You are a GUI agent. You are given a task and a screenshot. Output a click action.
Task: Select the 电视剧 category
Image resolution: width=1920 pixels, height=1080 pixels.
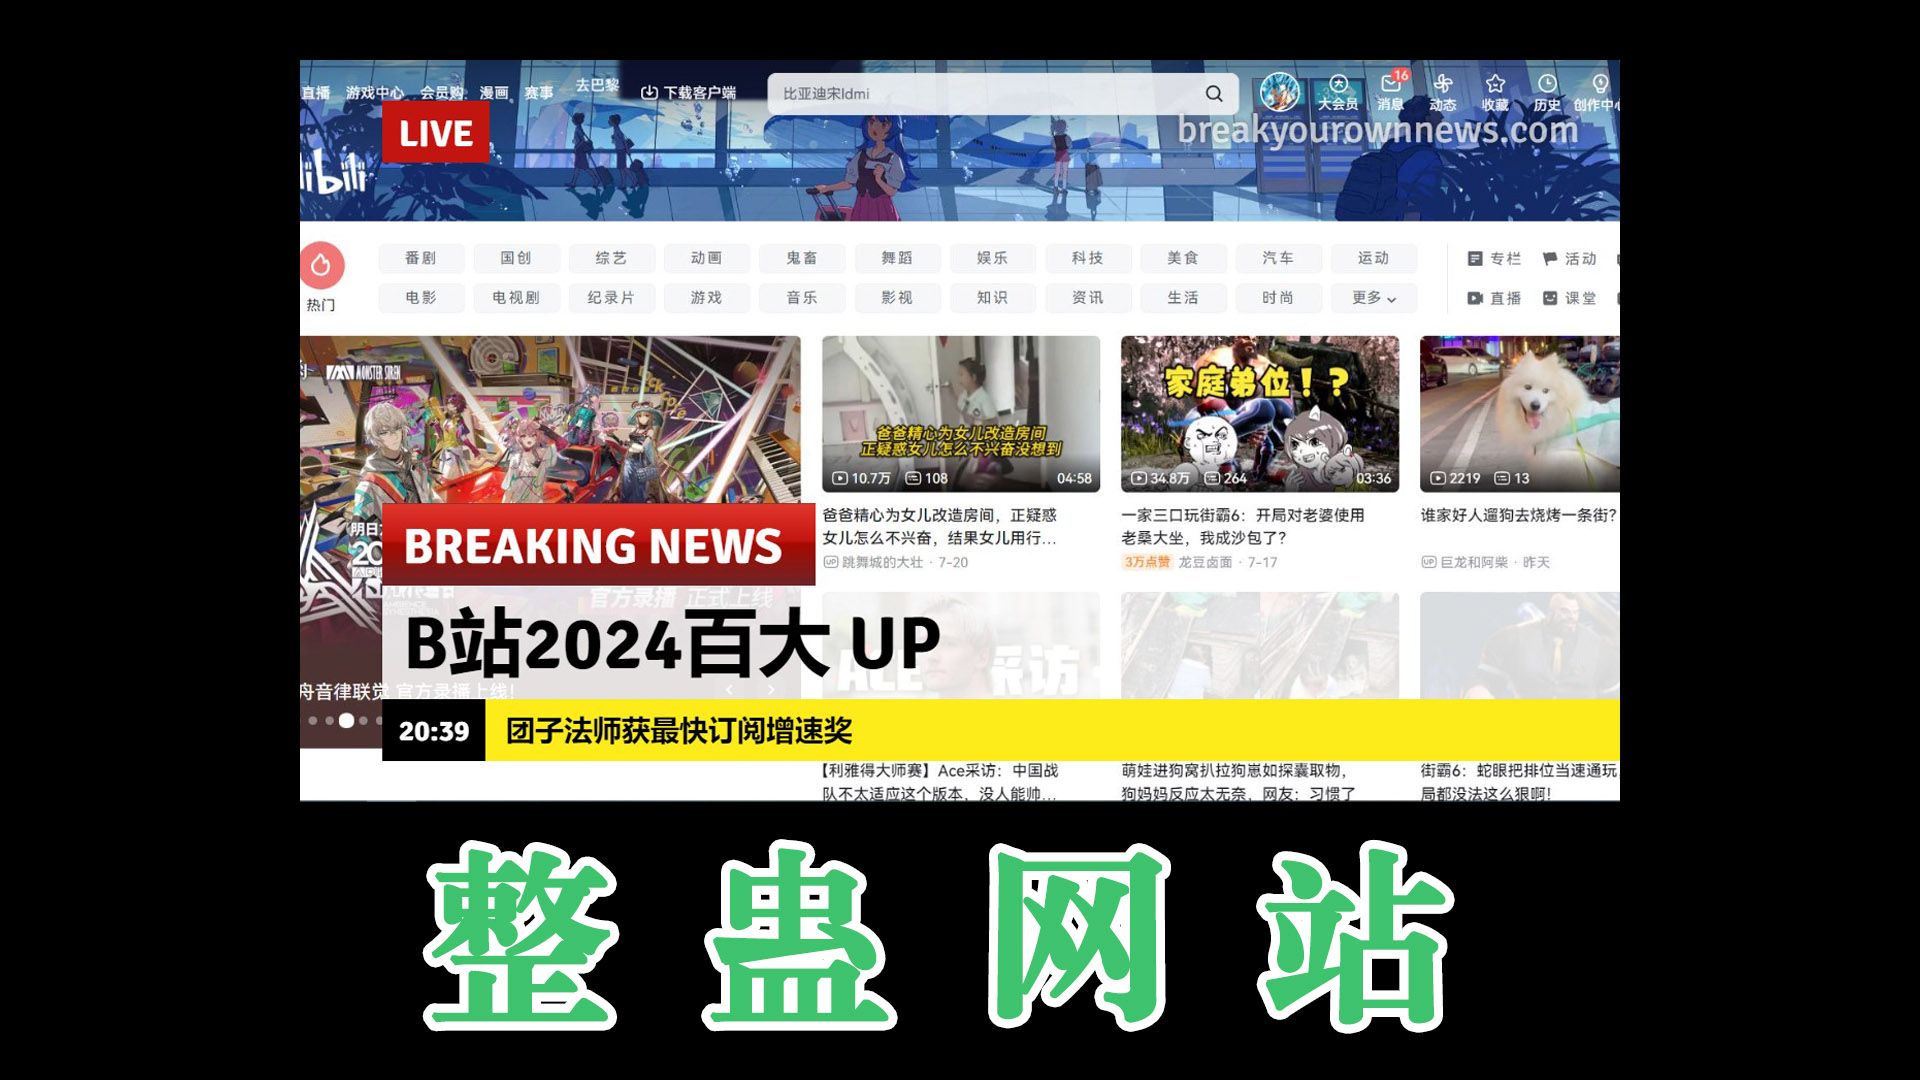pyautogui.click(x=516, y=298)
